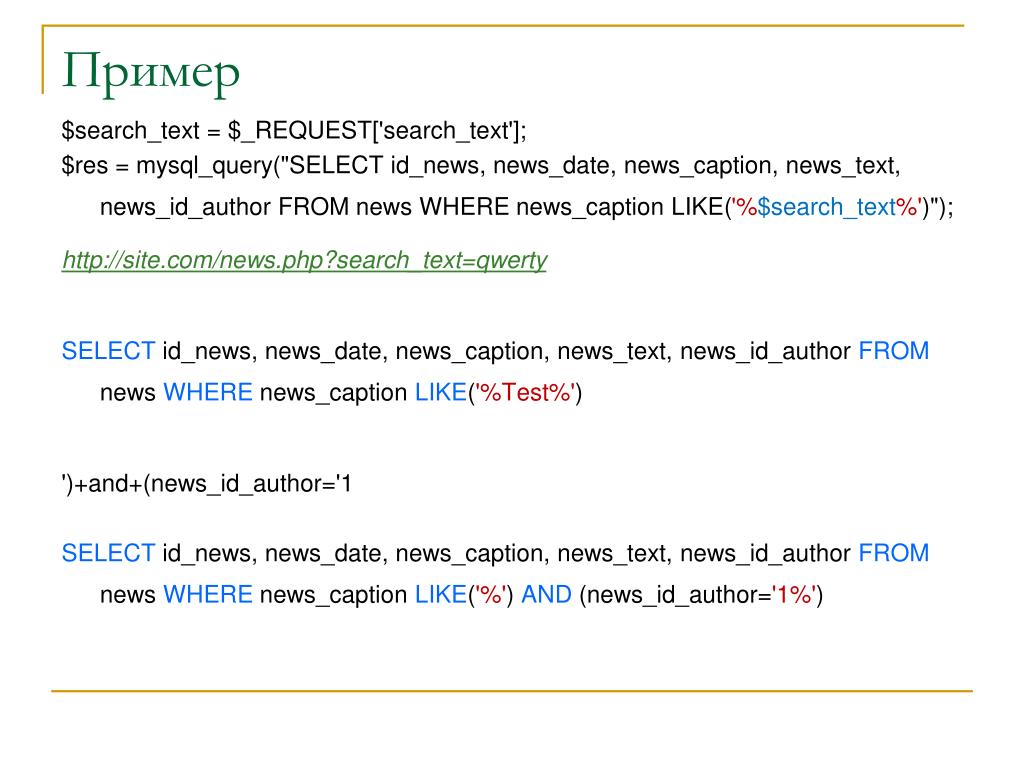Click the line starting with "$res = mysql_query"
This screenshot has width=1024, height=768.
pyautogui.click(x=481, y=166)
